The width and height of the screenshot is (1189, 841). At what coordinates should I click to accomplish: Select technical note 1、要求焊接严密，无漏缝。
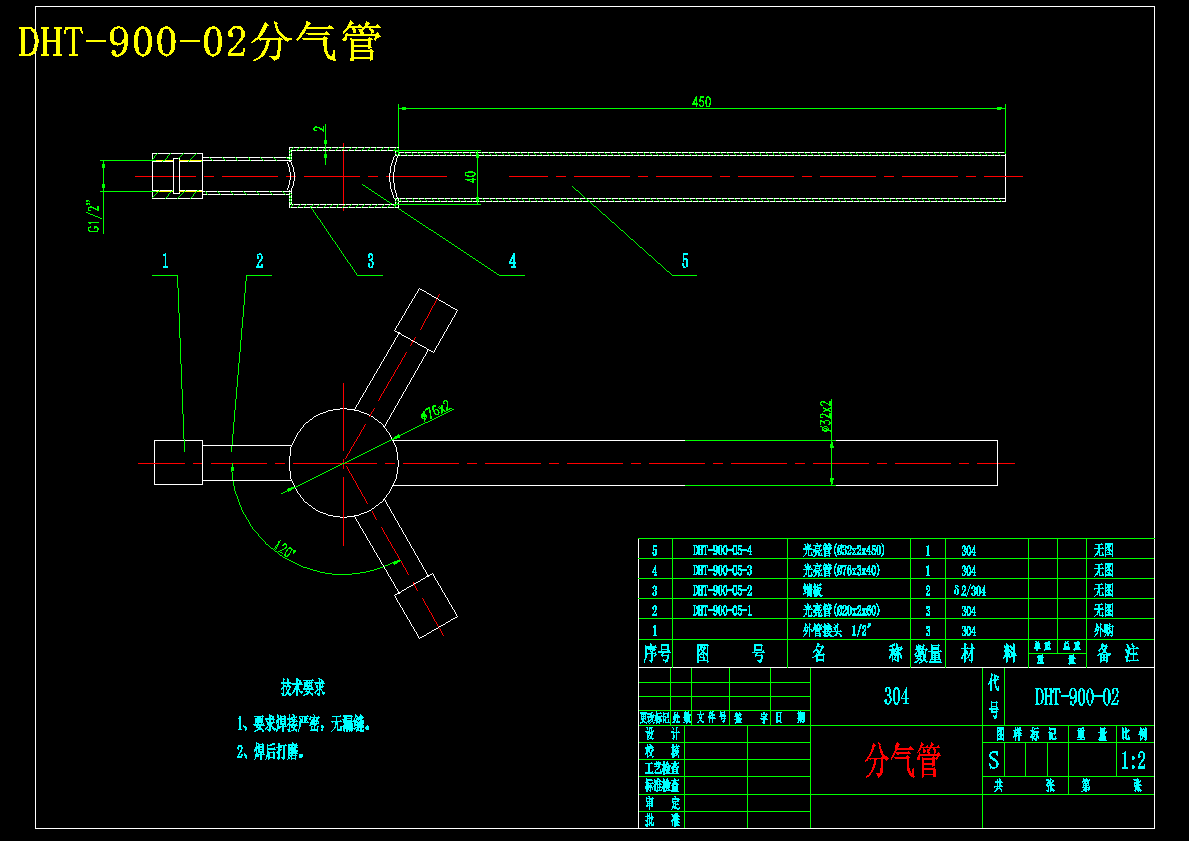point(303,724)
